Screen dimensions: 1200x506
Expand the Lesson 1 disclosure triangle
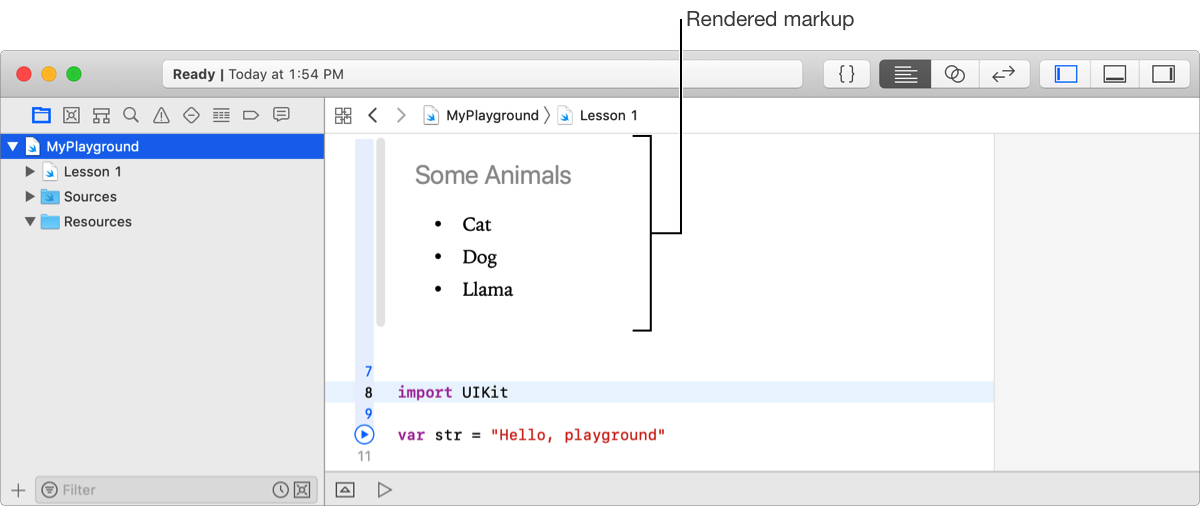tap(30, 171)
